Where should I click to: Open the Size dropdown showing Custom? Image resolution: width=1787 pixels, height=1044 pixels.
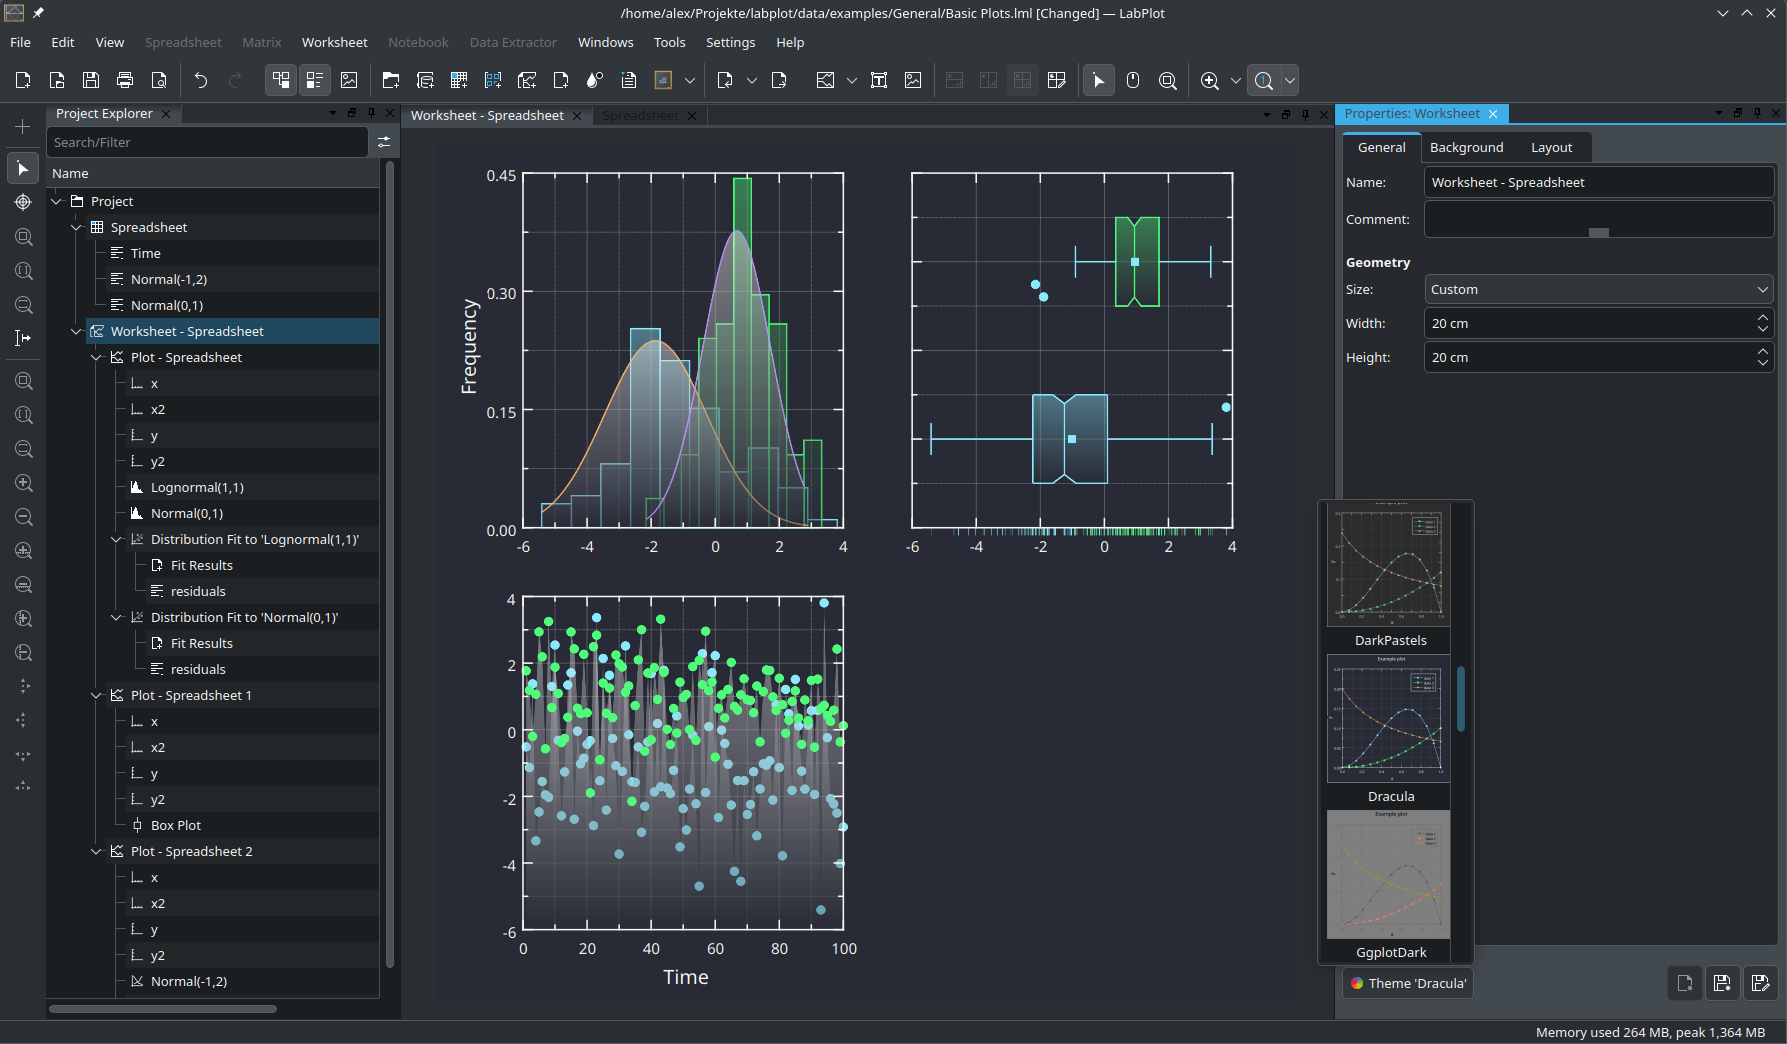pyautogui.click(x=1598, y=290)
